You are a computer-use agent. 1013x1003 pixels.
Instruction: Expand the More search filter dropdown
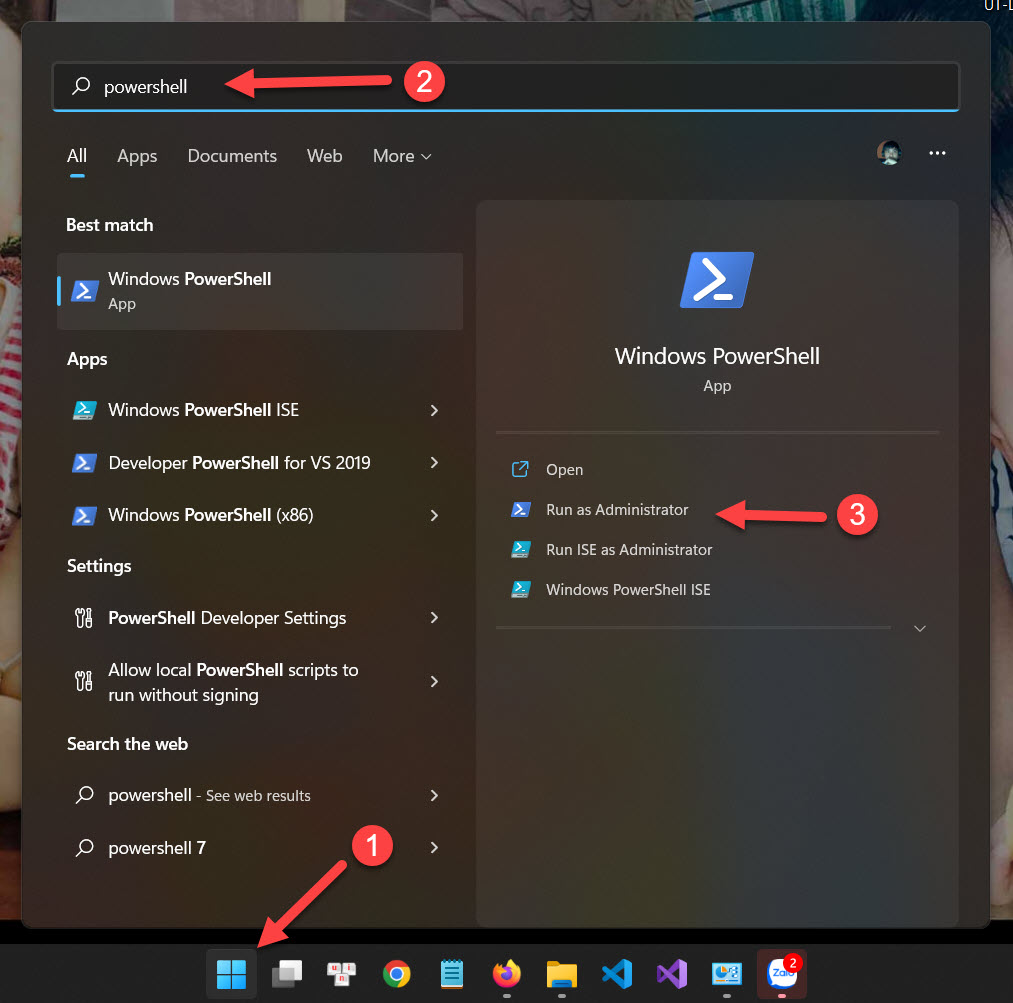coord(401,156)
